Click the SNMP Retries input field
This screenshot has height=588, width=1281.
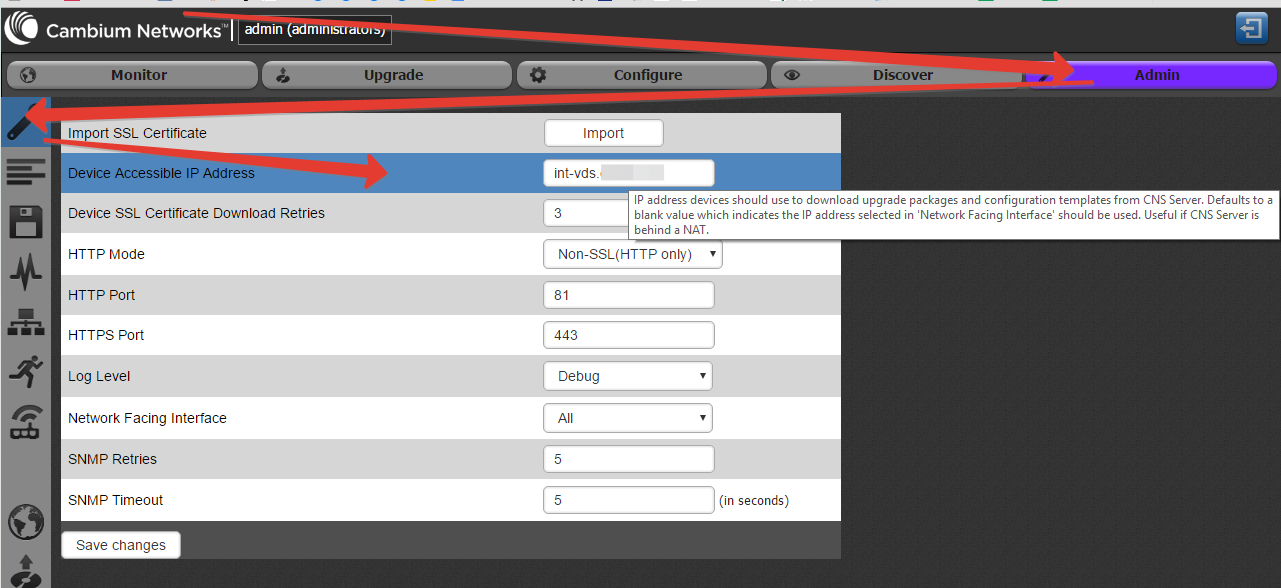[629, 459]
